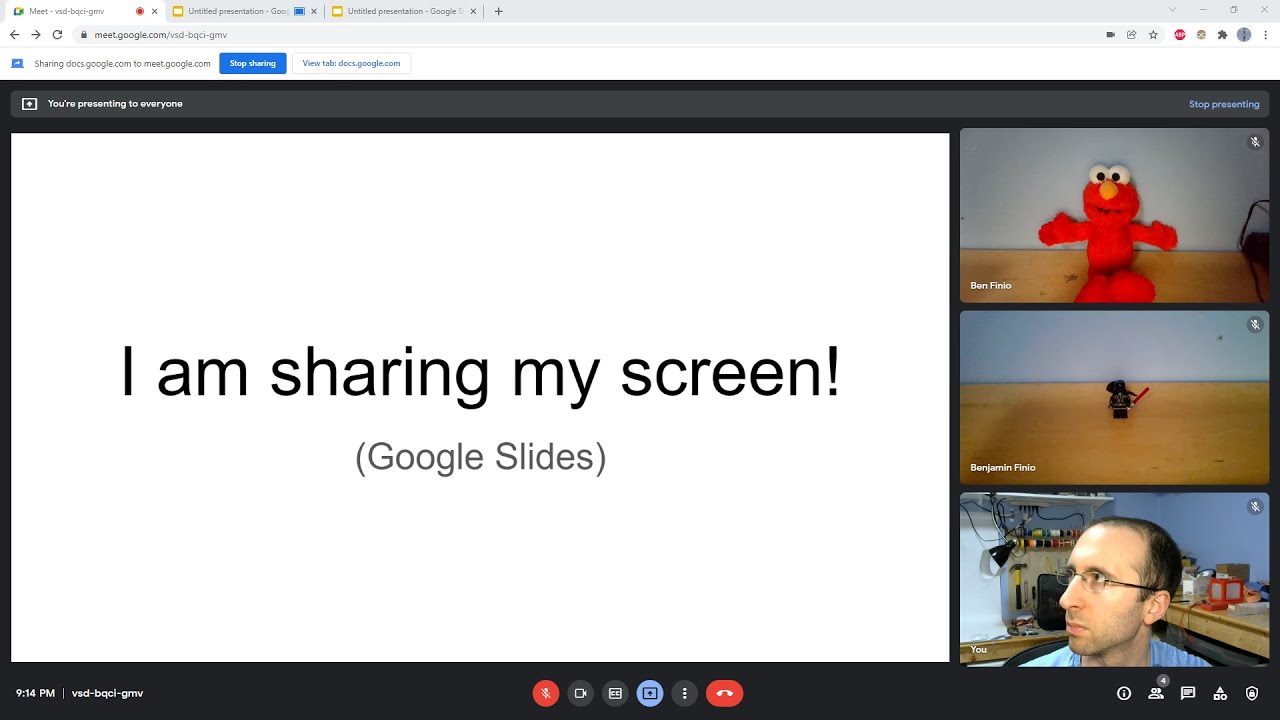
Task: Open the Chrome three-dot menu
Action: 1265,33
